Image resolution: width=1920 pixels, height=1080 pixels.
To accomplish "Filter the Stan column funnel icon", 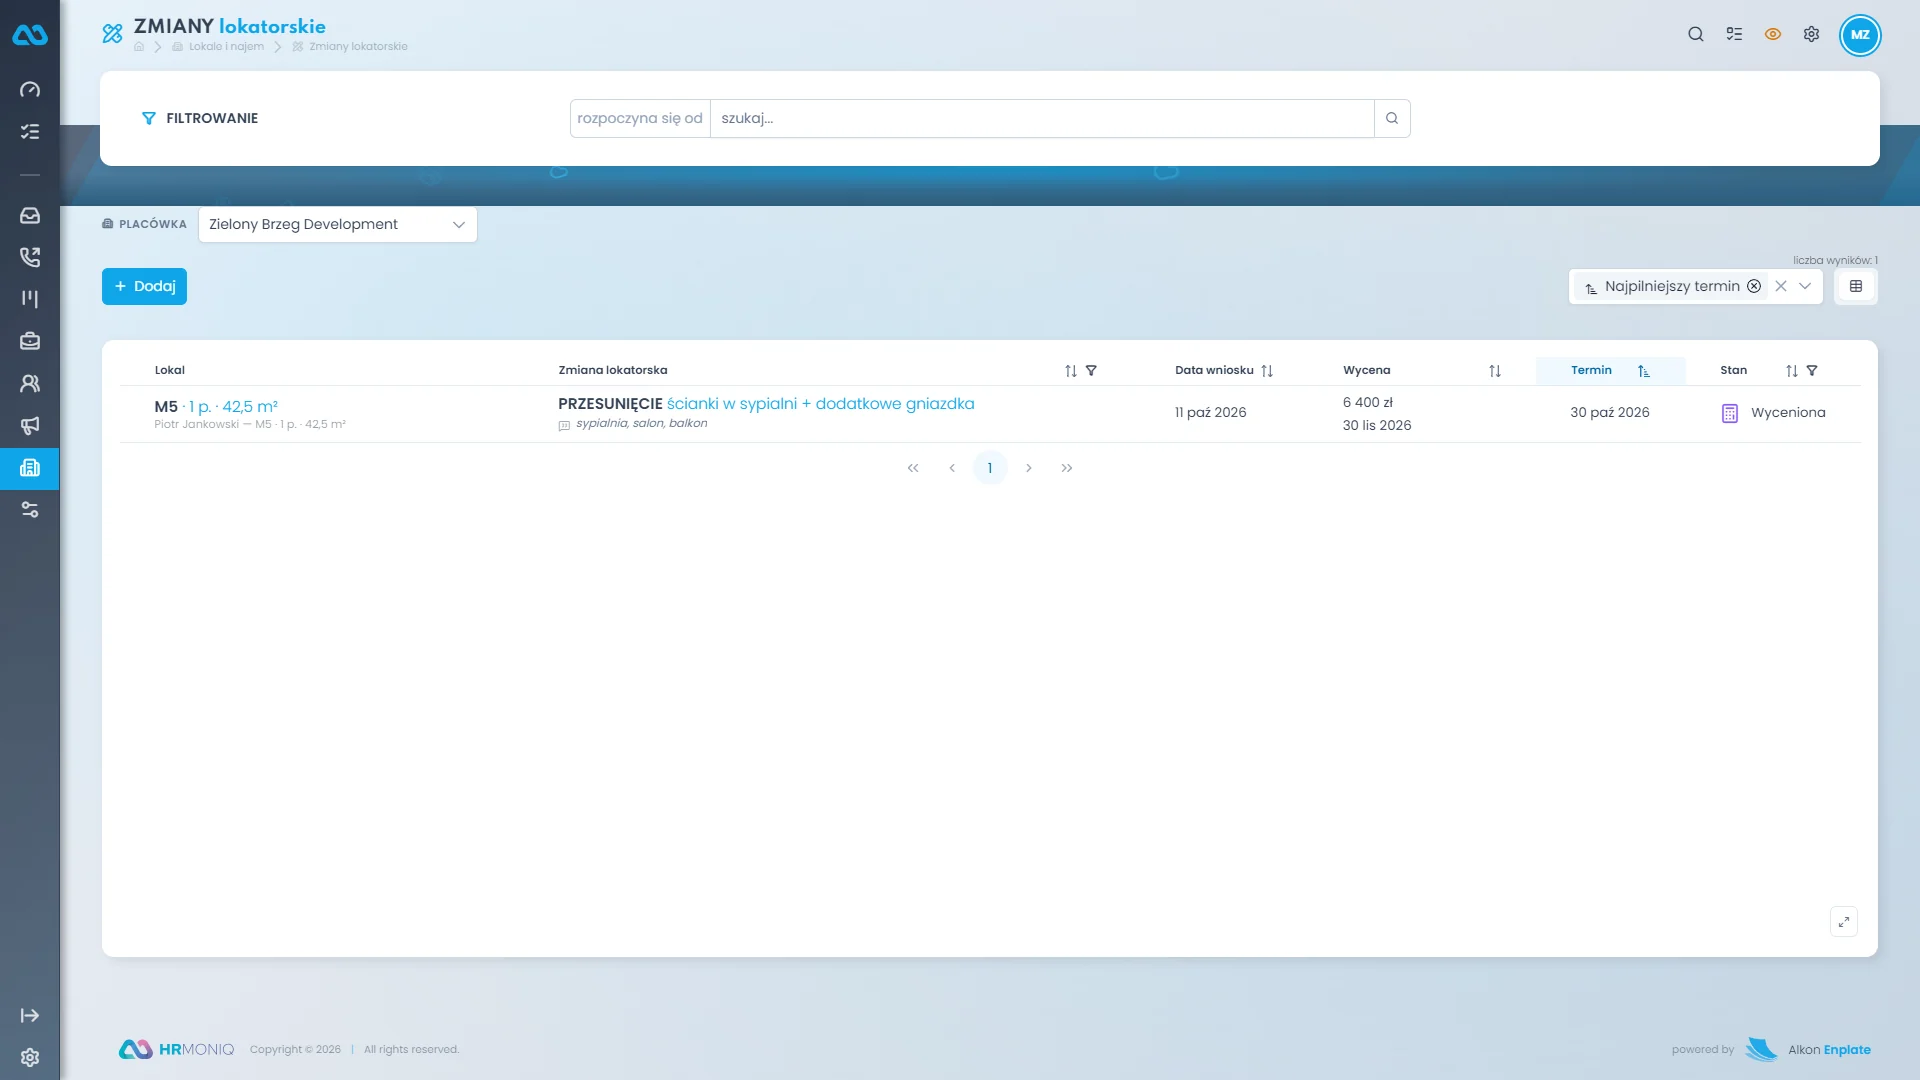I will (x=1812, y=371).
